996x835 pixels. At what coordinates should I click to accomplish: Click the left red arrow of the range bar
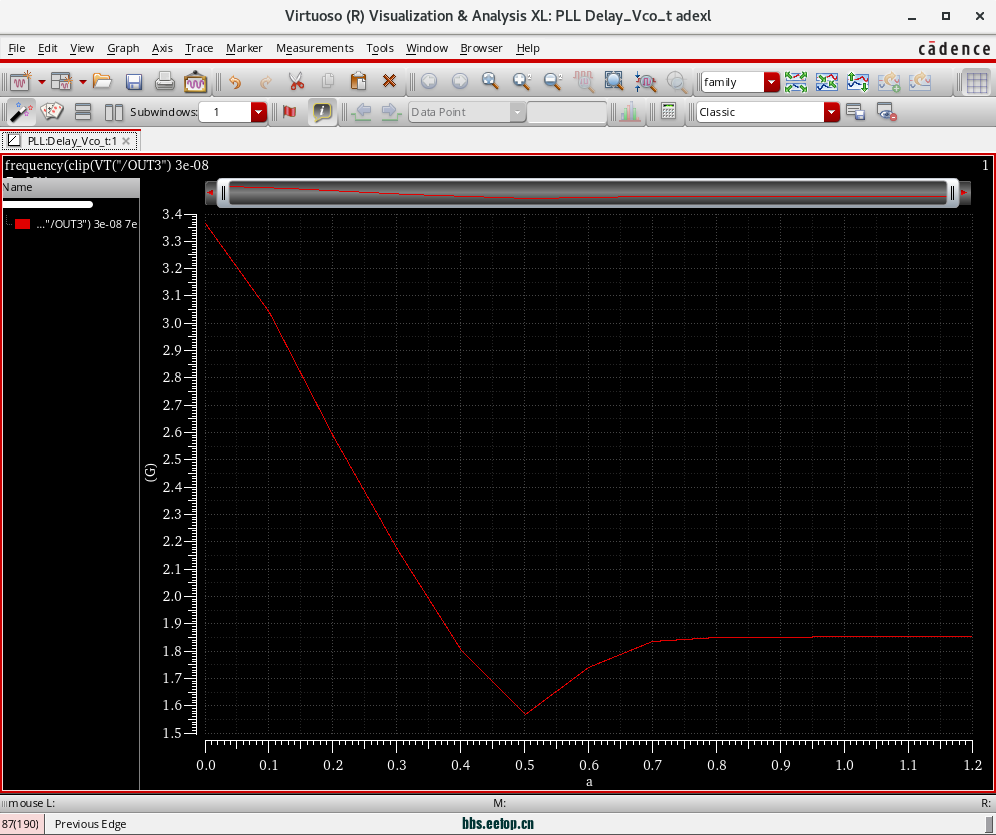(210, 192)
